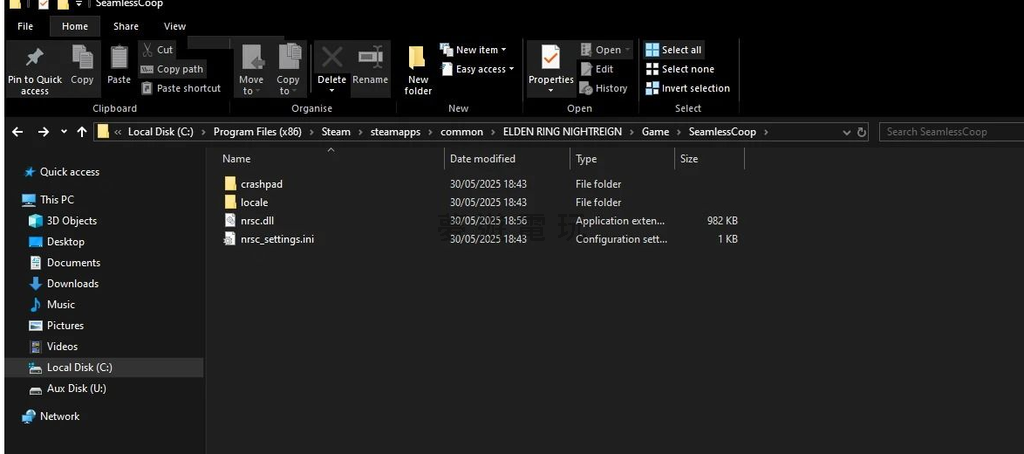Viewport: 1024px width, 454px height.
Task: Open the View ribbon tab
Action: (175, 26)
